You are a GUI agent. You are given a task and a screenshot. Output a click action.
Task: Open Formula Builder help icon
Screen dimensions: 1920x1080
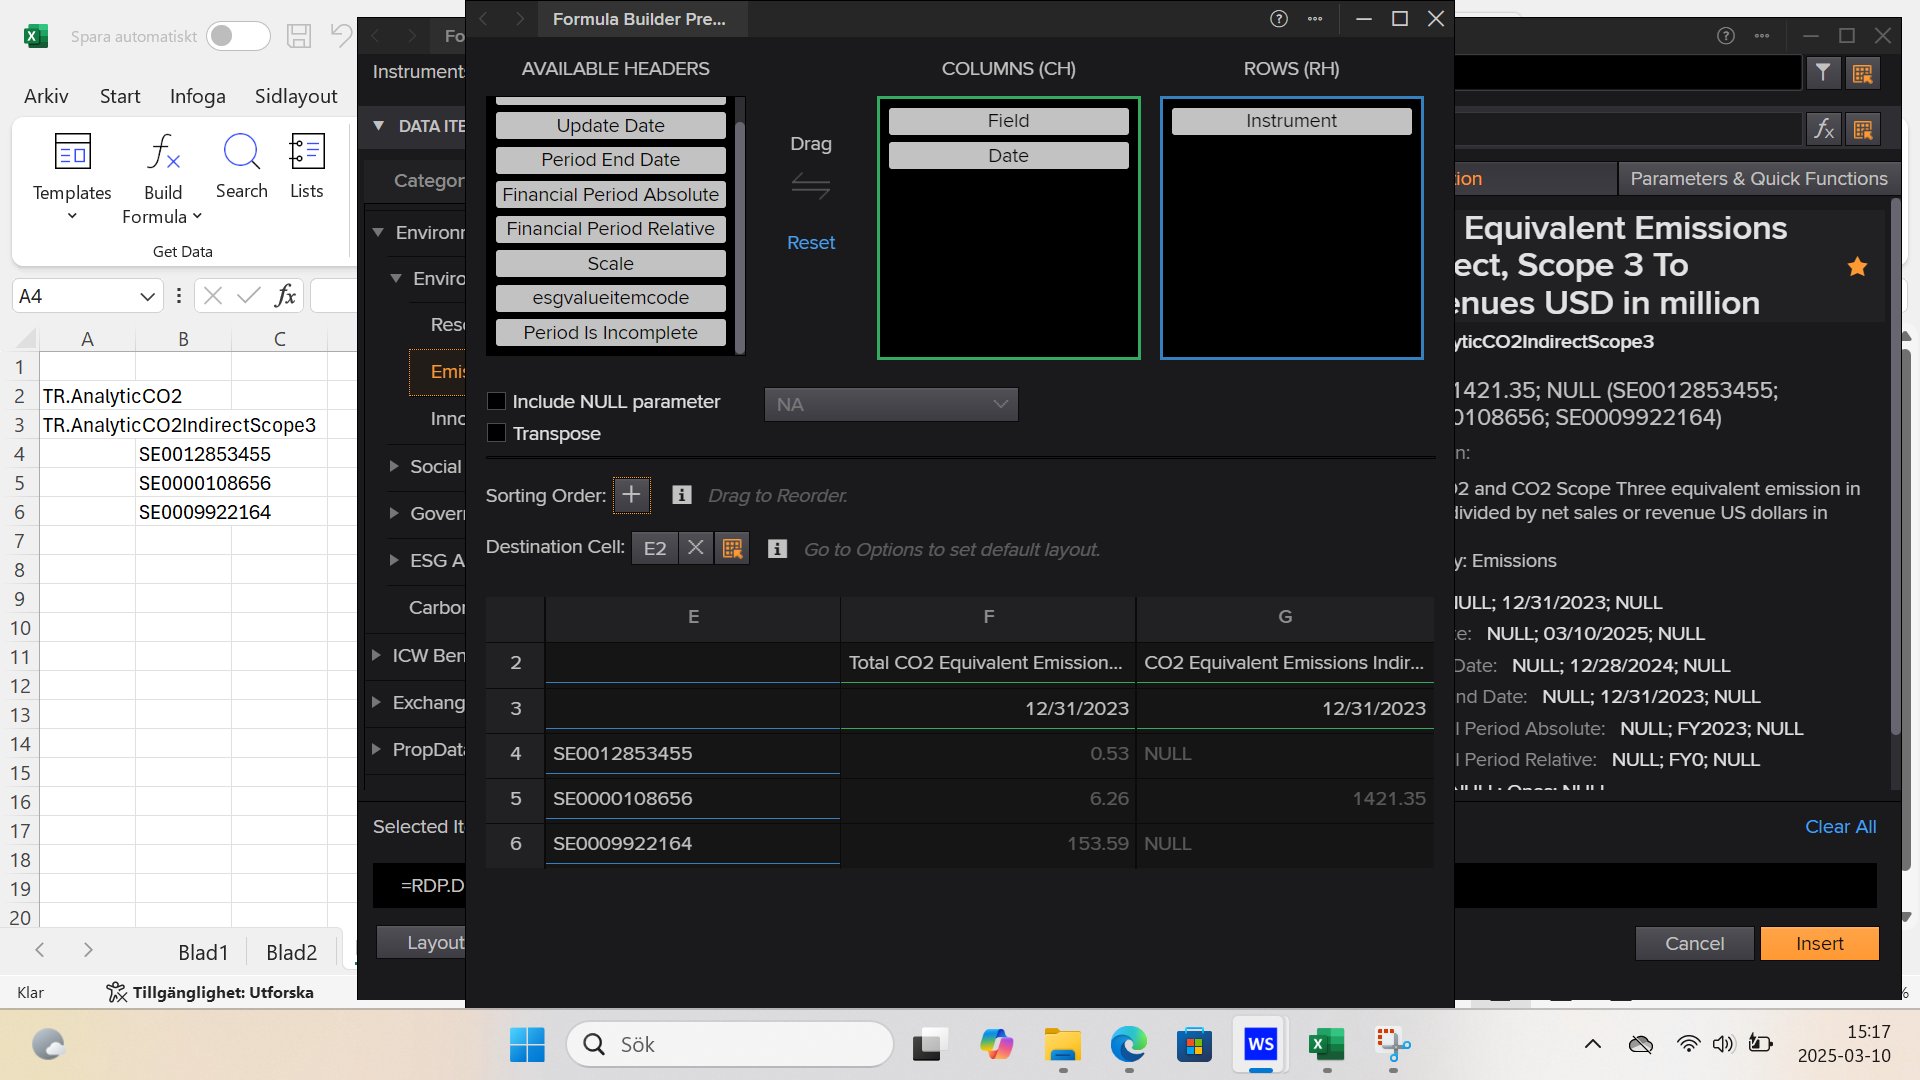coord(1278,19)
